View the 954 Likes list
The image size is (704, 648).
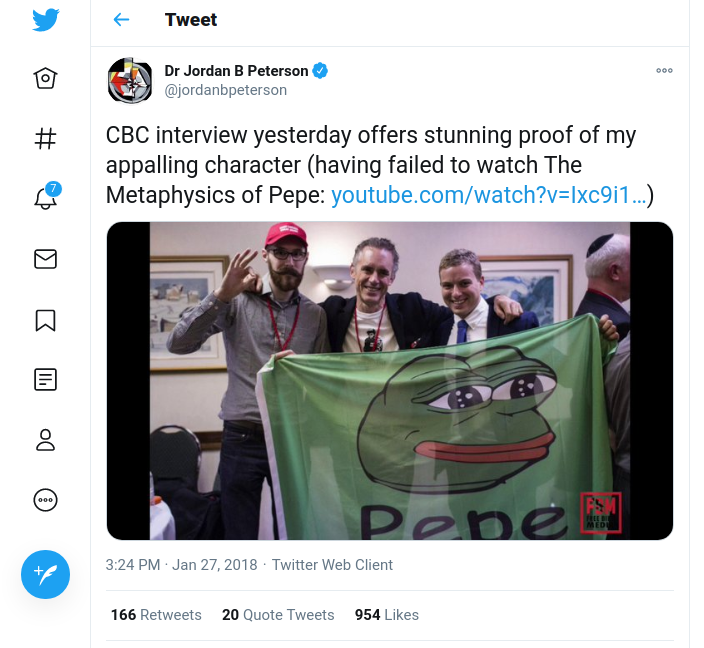tap(387, 615)
